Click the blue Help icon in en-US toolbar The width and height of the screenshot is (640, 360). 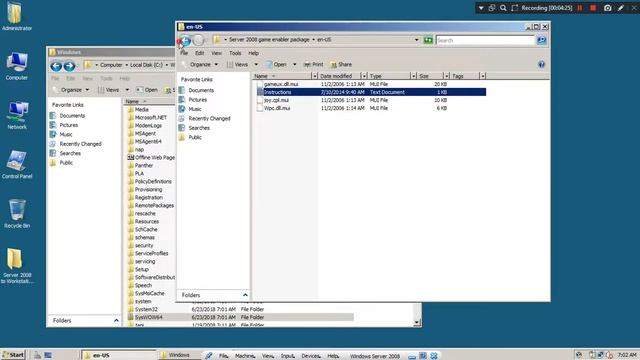pyautogui.click(x=541, y=64)
